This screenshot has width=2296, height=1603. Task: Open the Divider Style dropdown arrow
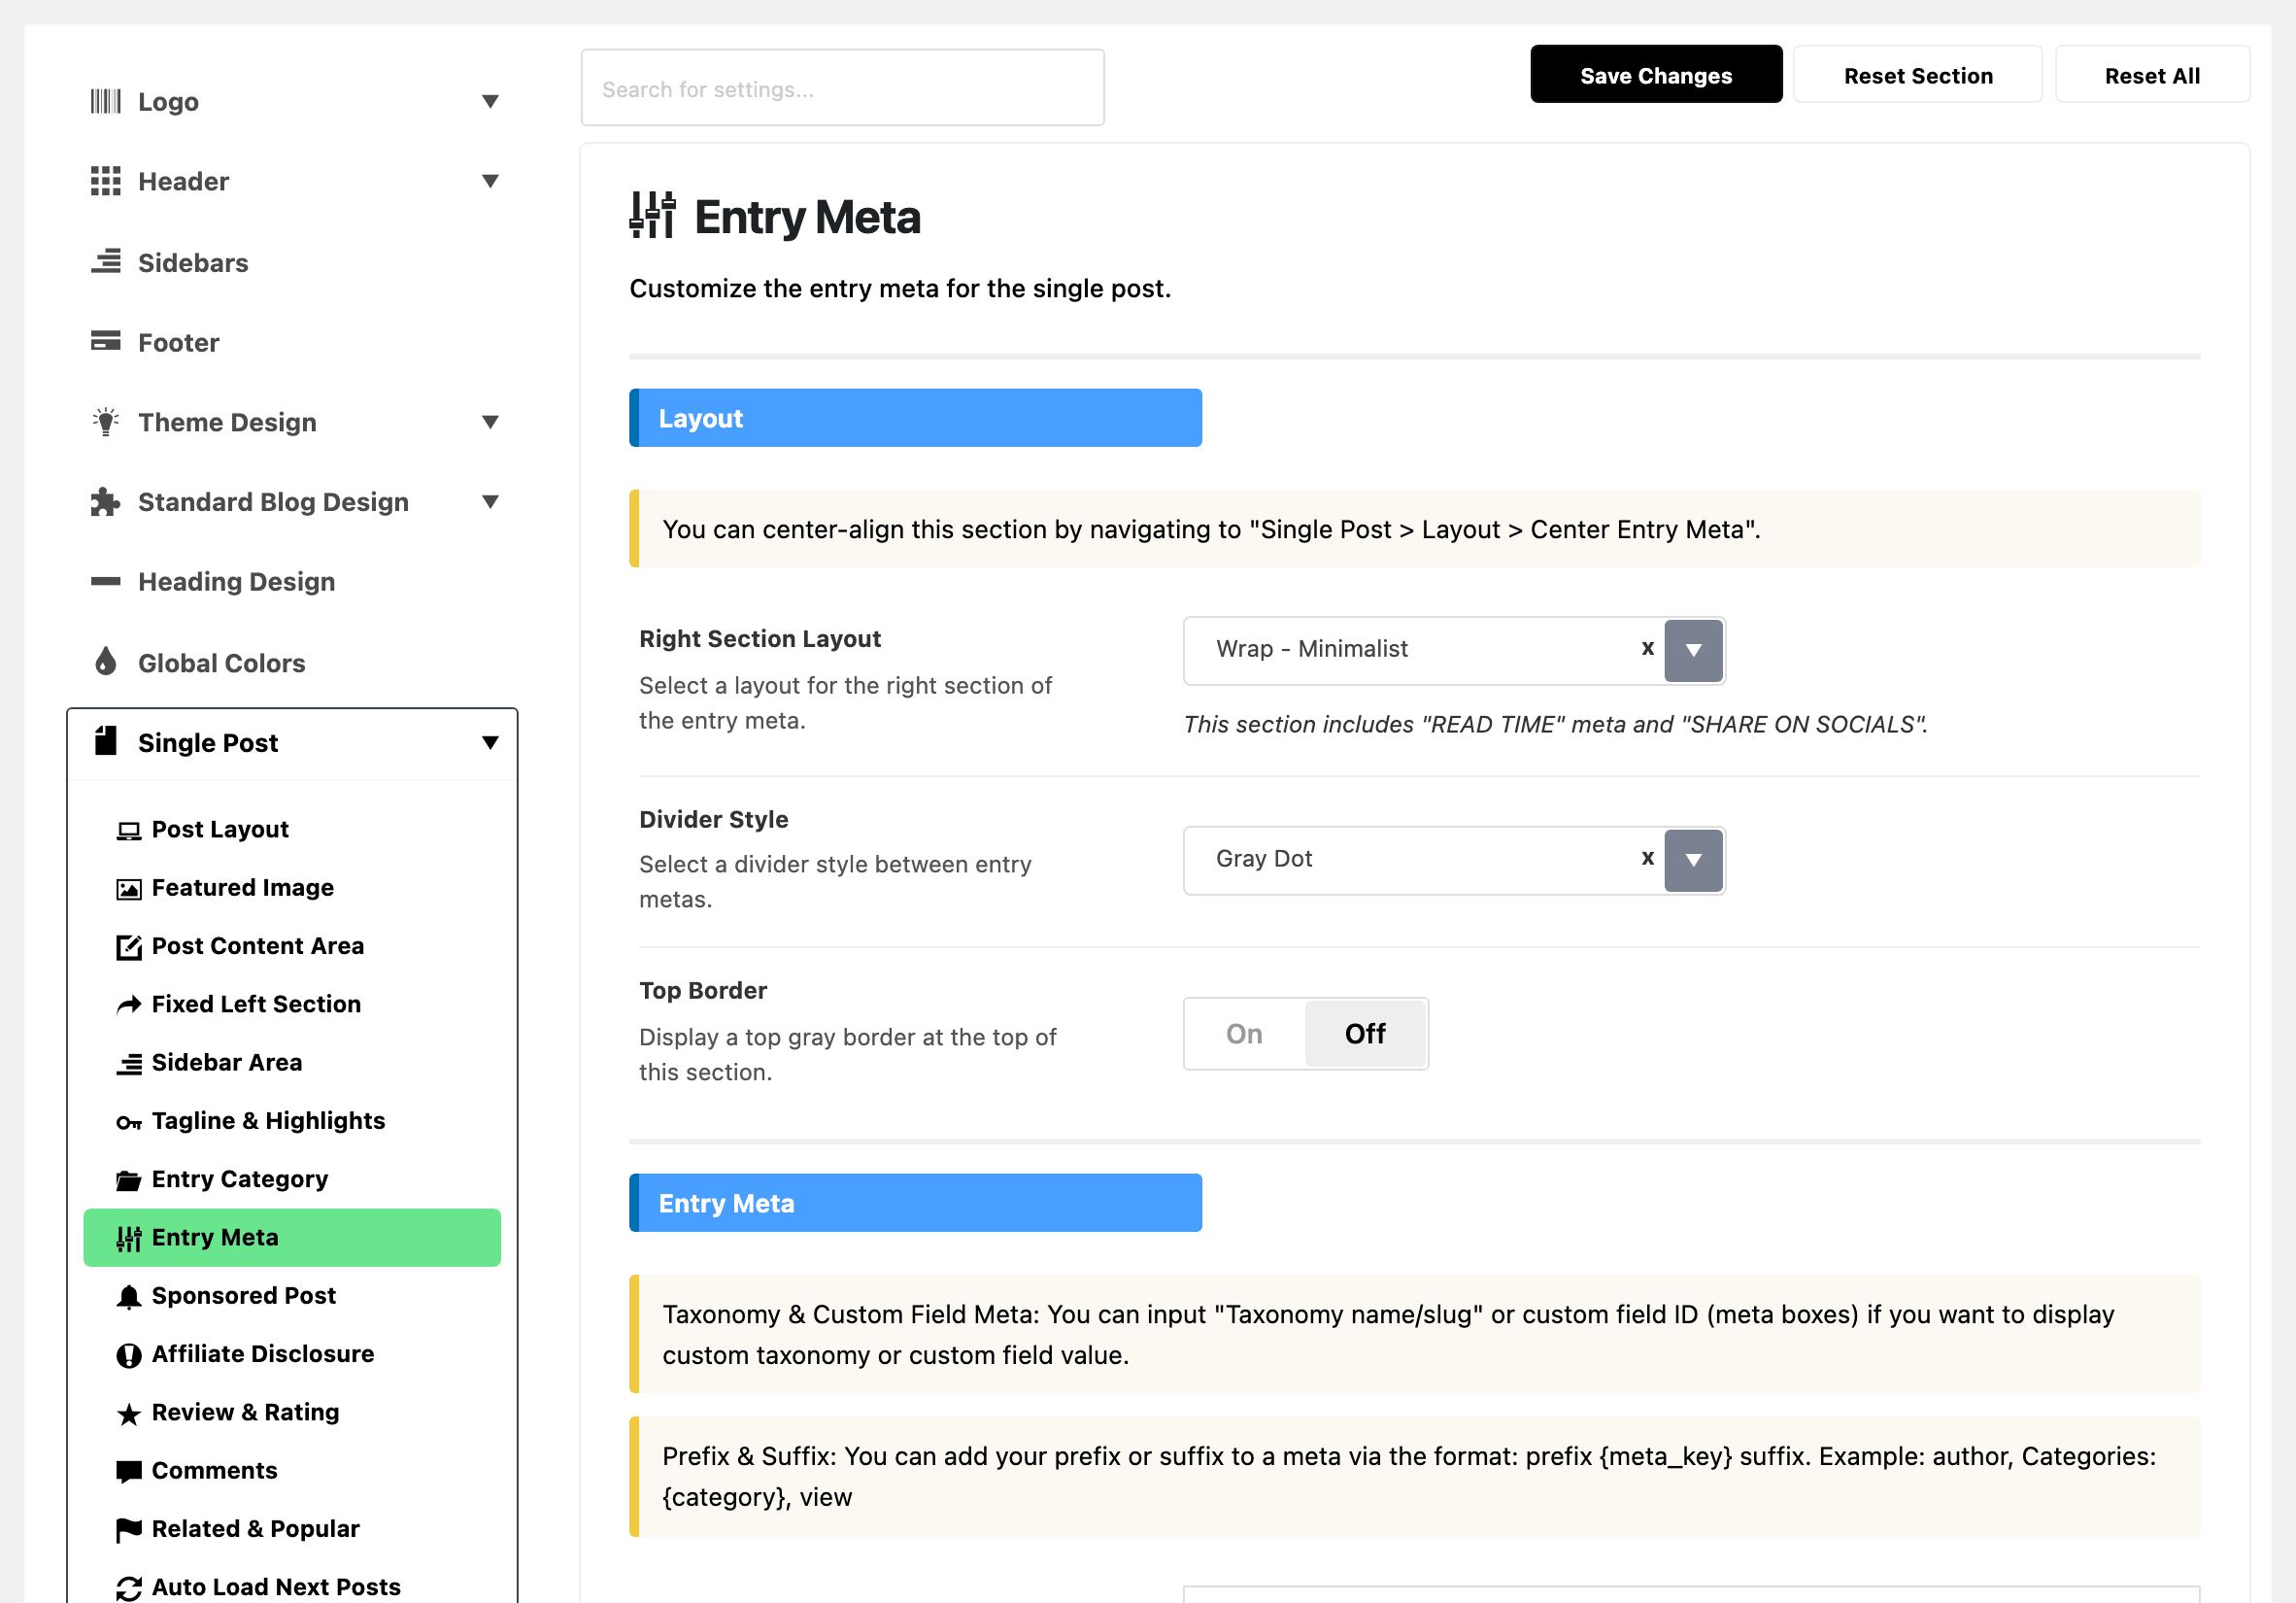point(1693,860)
